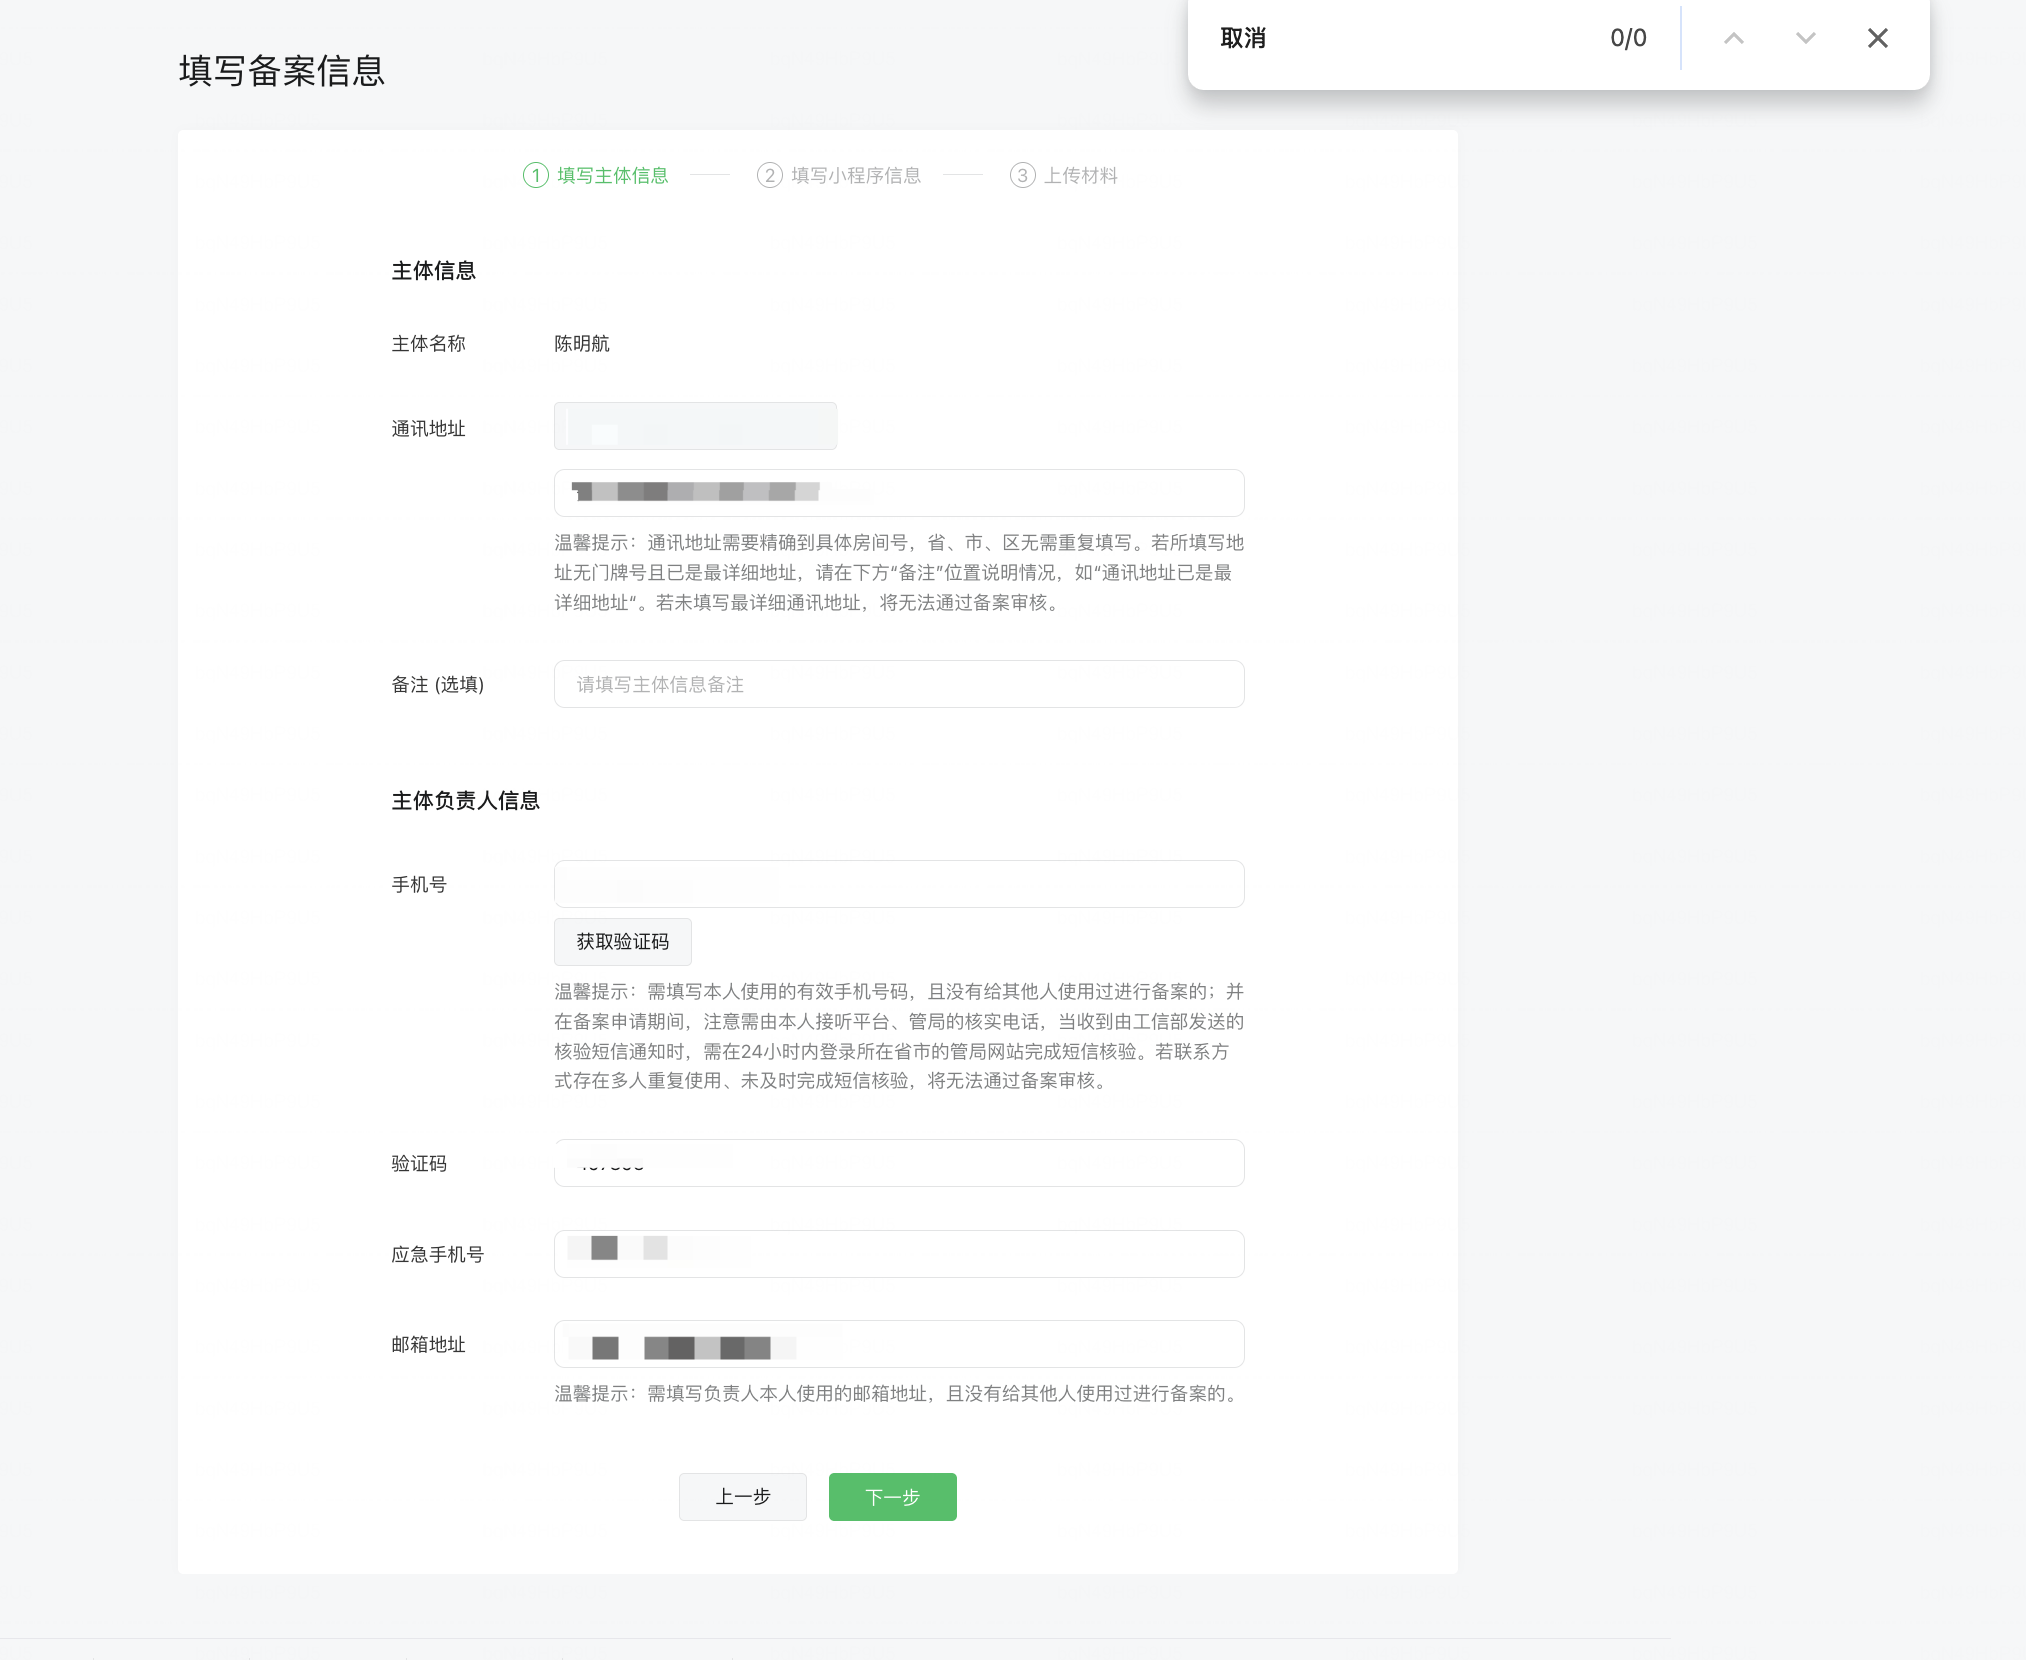Close the find bar
This screenshot has width=2026, height=1660.
pos(1877,38)
